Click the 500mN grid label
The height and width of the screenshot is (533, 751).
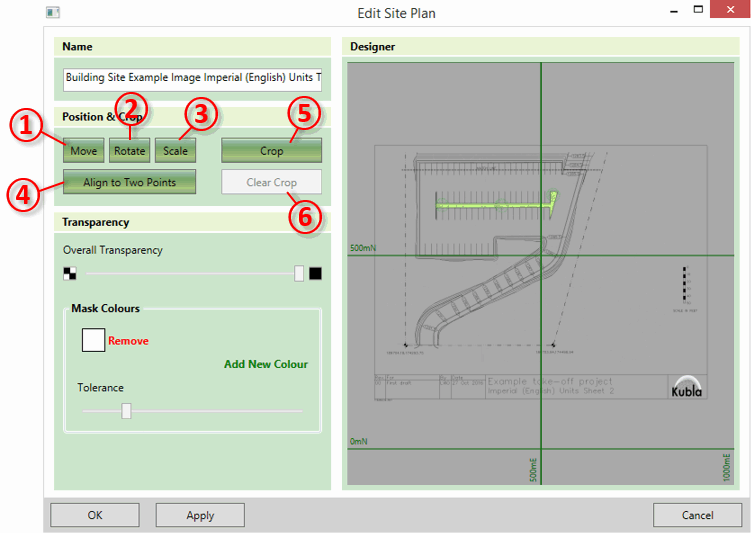pyautogui.click(x=363, y=248)
